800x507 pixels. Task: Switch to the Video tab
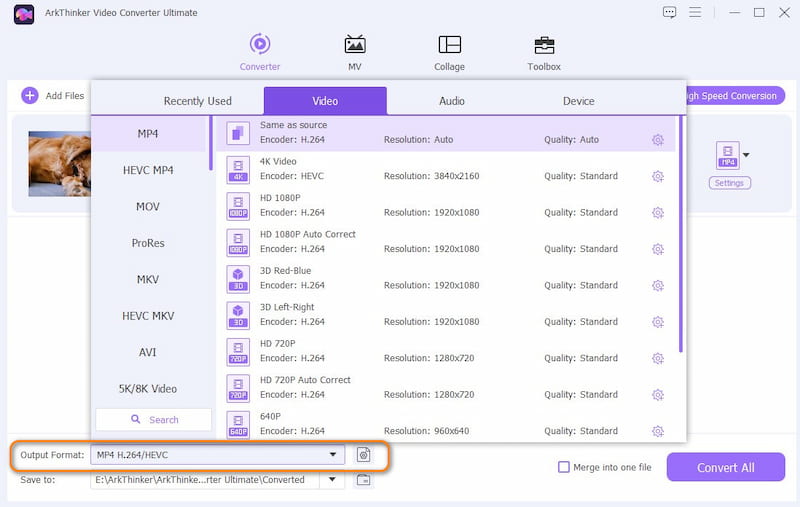point(325,101)
